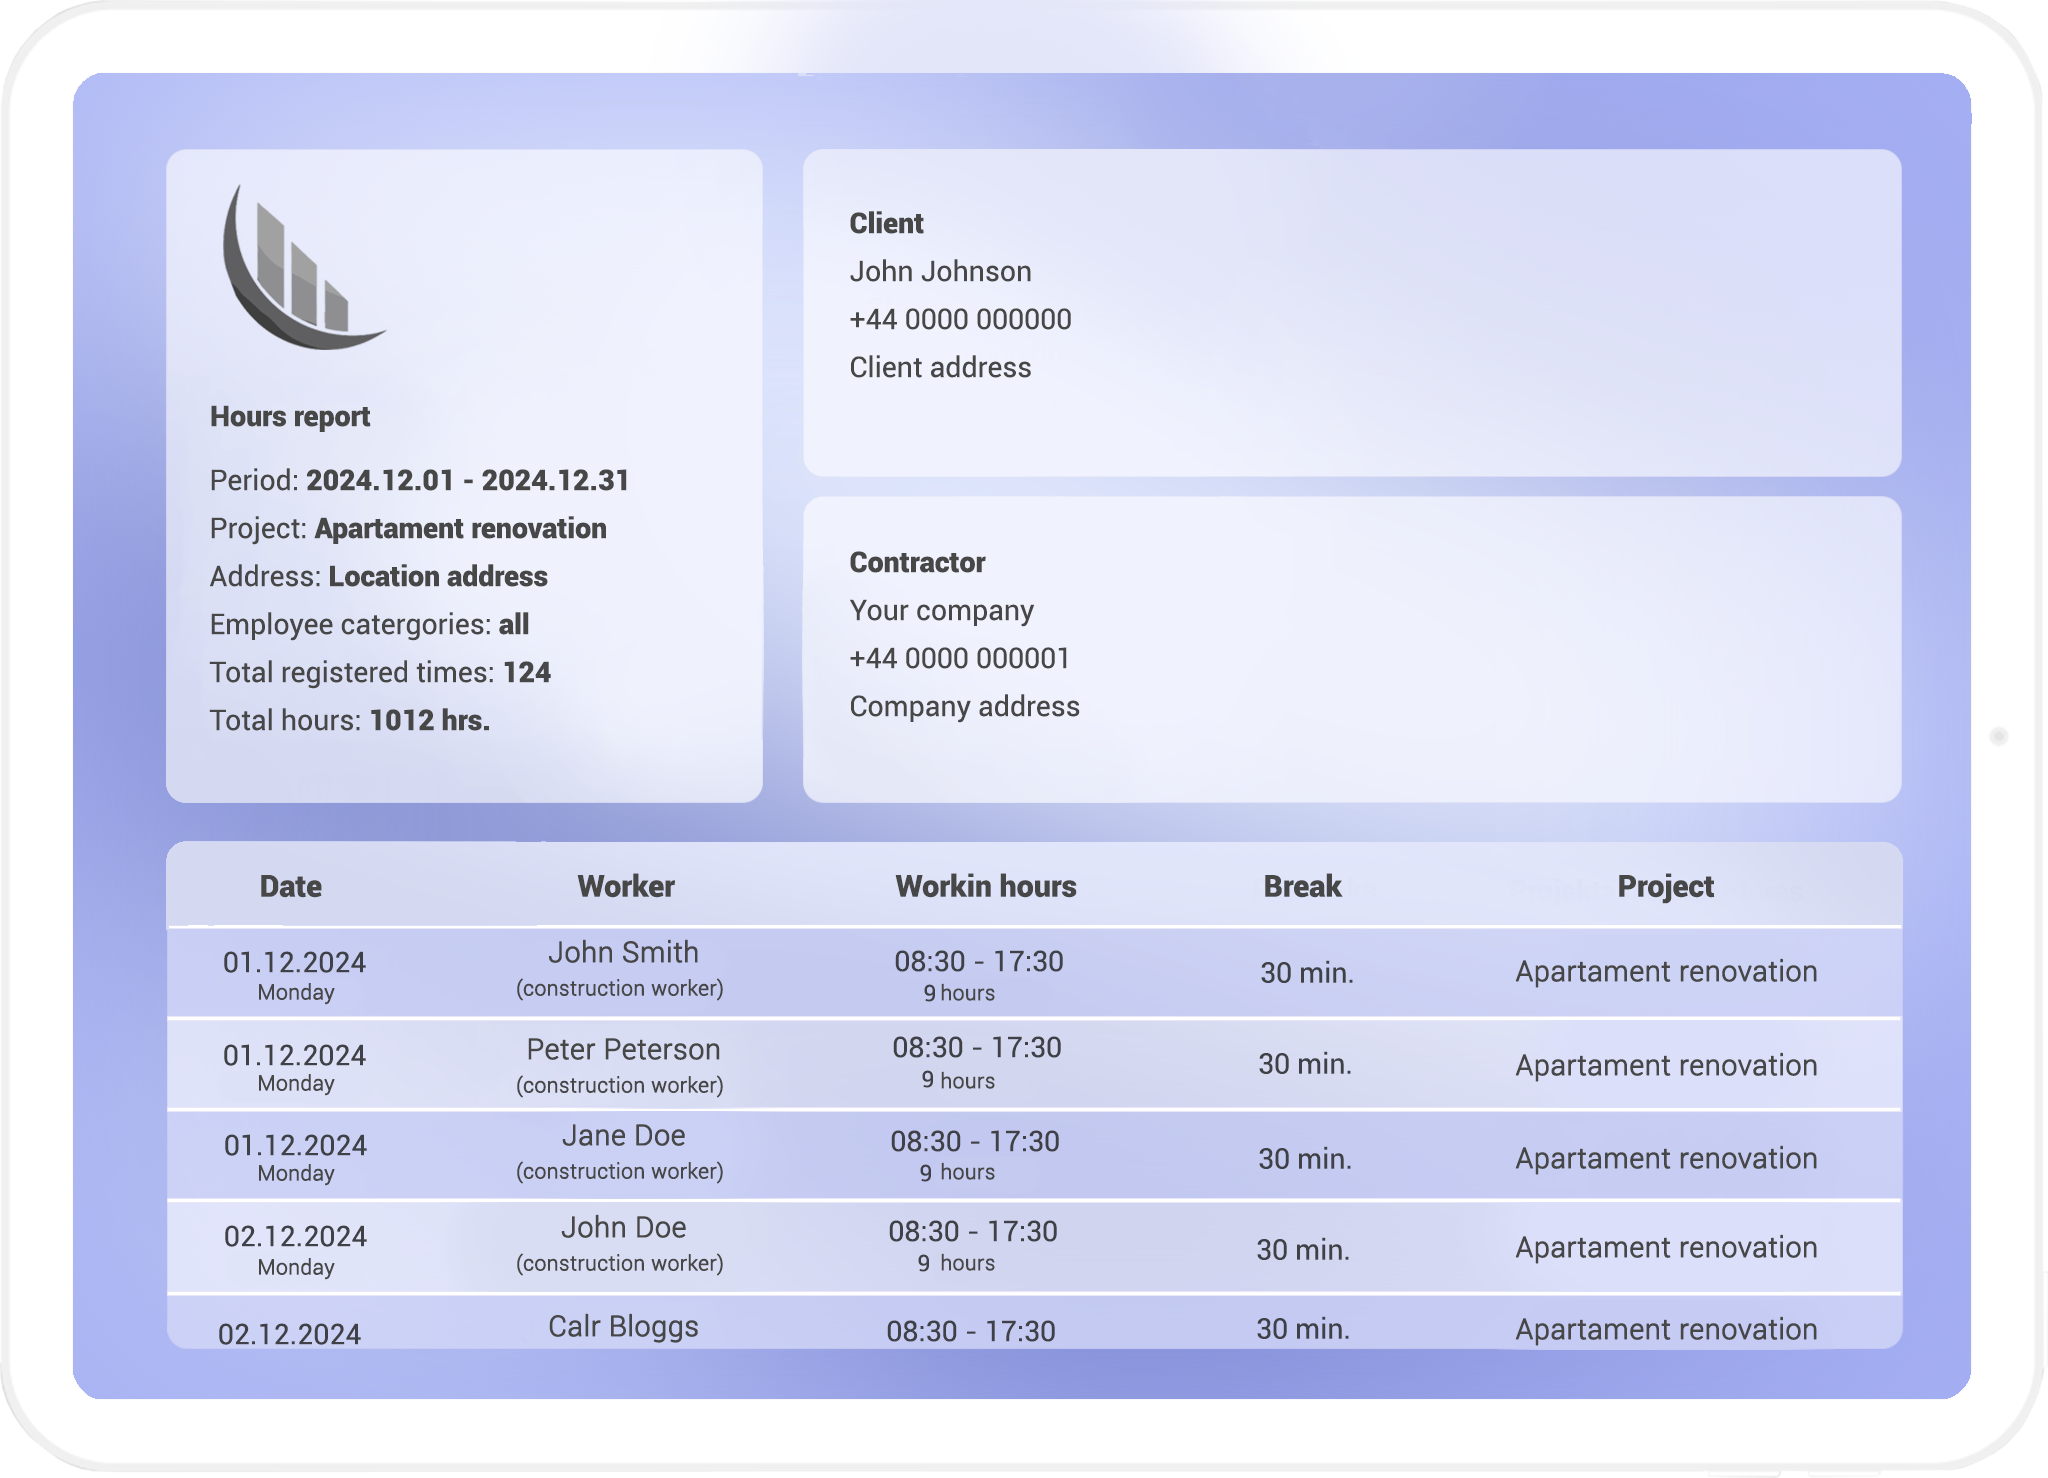Click the Break column header
Viewport: 2048px width, 1478px height.
point(1302,886)
